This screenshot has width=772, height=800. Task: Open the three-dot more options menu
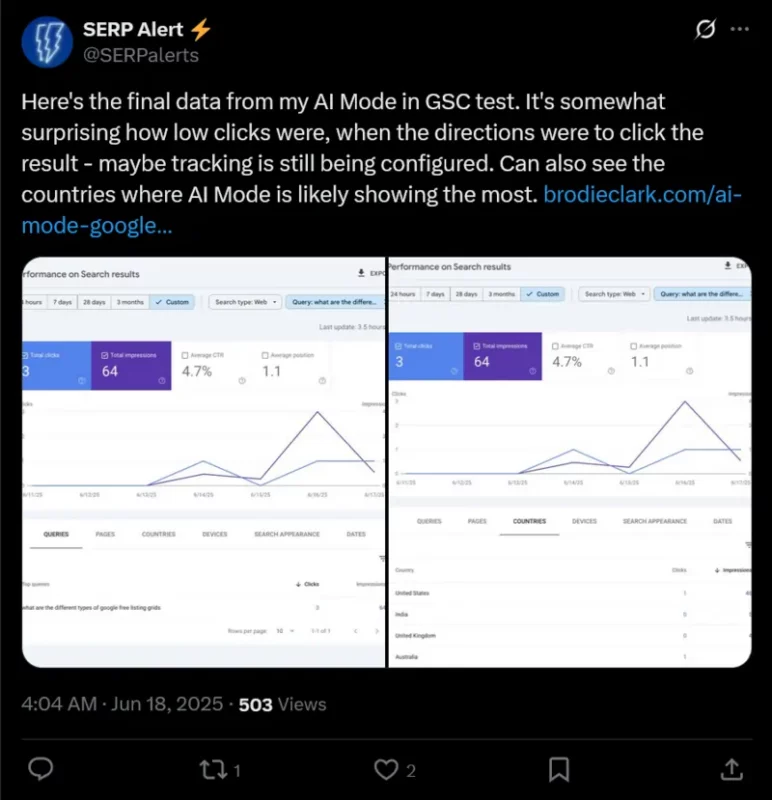[x=739, y=29]
